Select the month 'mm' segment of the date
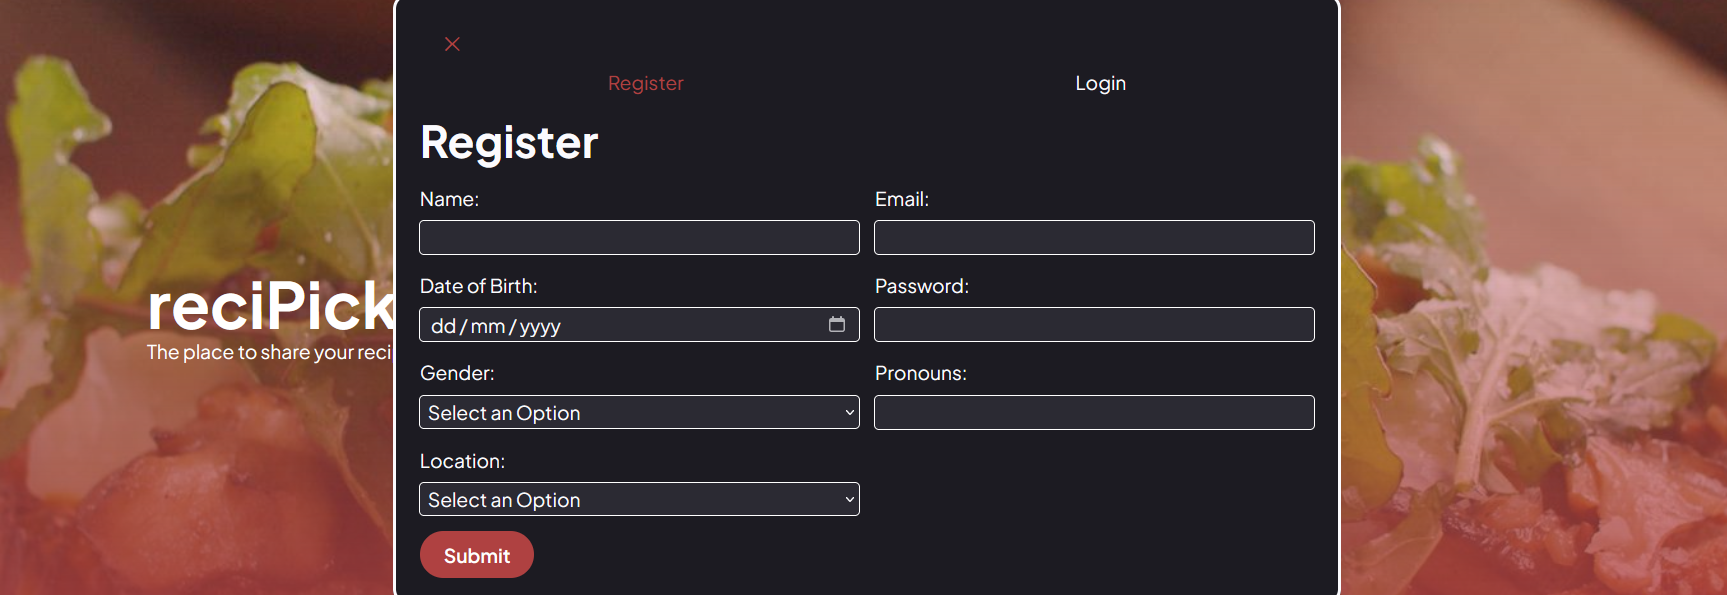Screen dimensions: 1727x595 point(488,326)
